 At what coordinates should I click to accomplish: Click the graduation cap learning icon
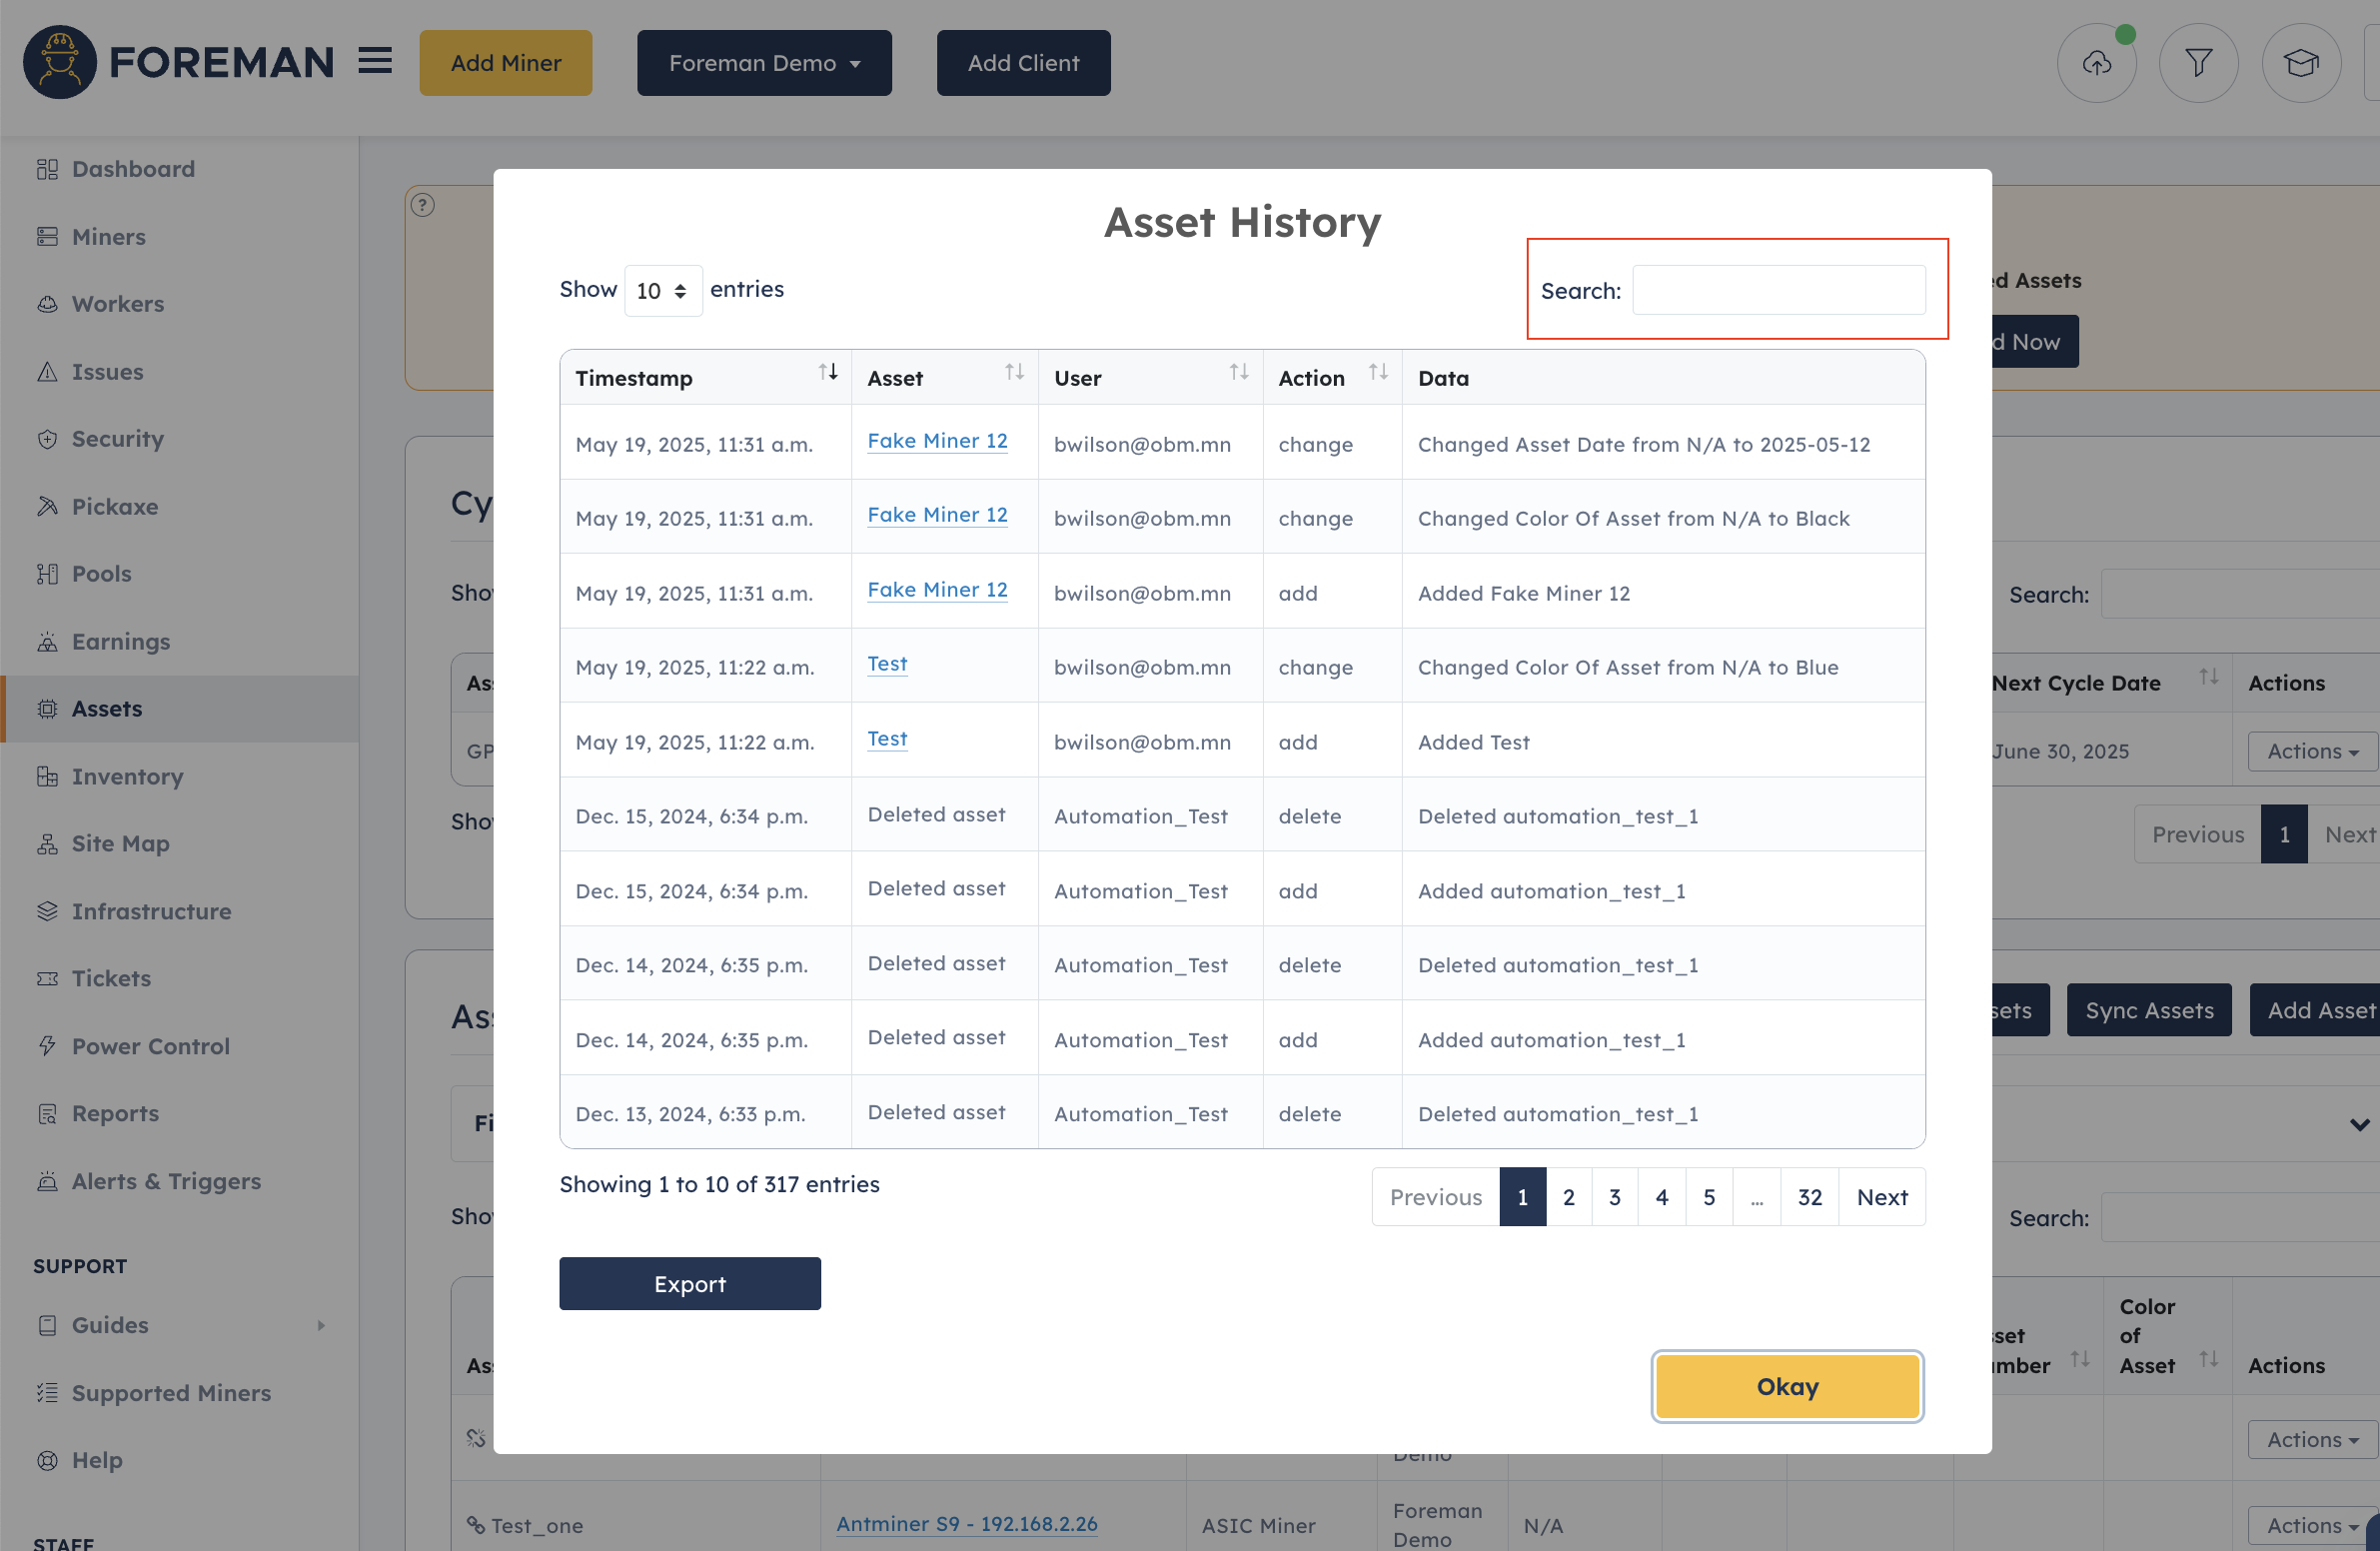2301,62
